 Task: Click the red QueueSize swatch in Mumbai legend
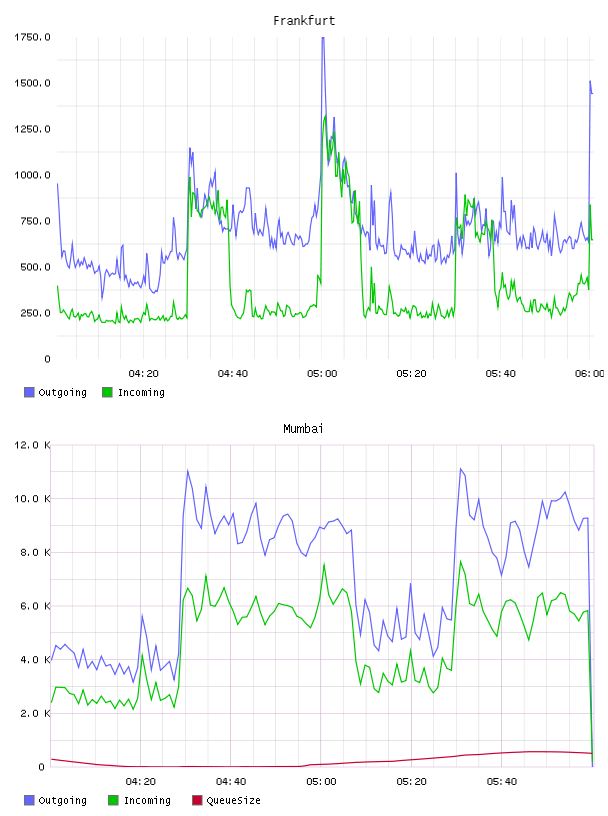click(197, 800)
